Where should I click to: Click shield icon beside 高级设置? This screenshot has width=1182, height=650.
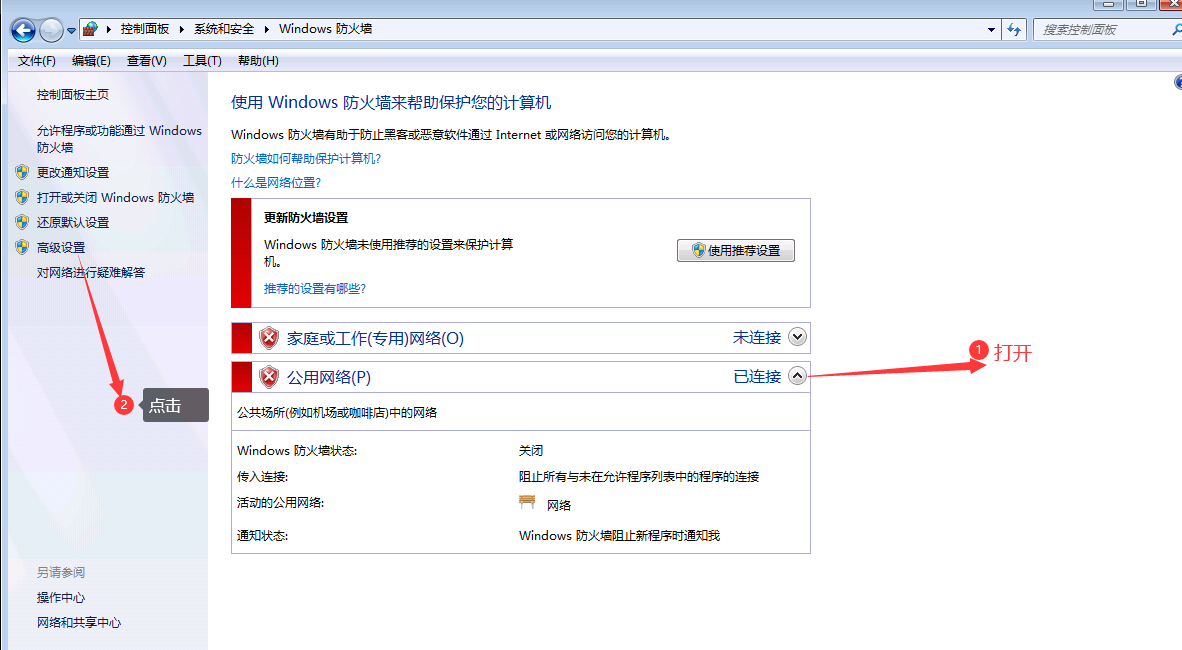[22, 247]
